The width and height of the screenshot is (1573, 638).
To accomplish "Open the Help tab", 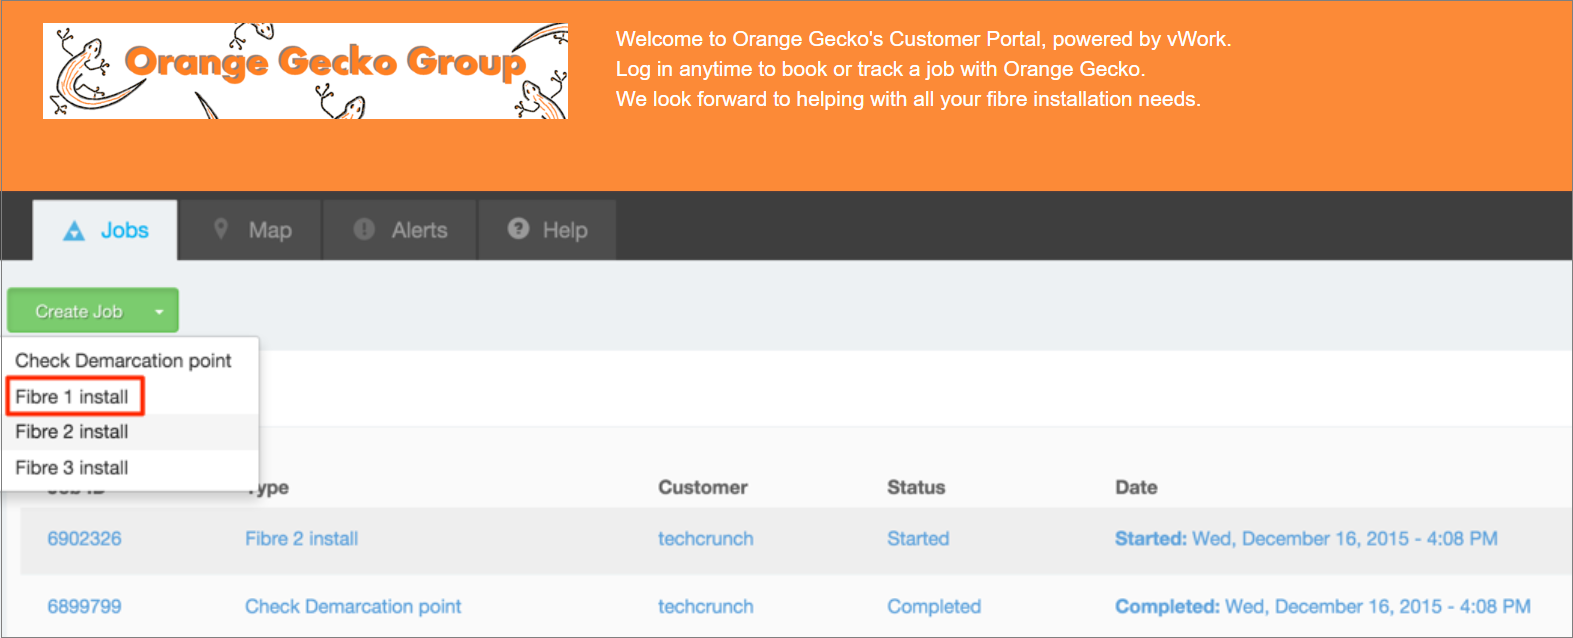I will [x=547, y=230].
